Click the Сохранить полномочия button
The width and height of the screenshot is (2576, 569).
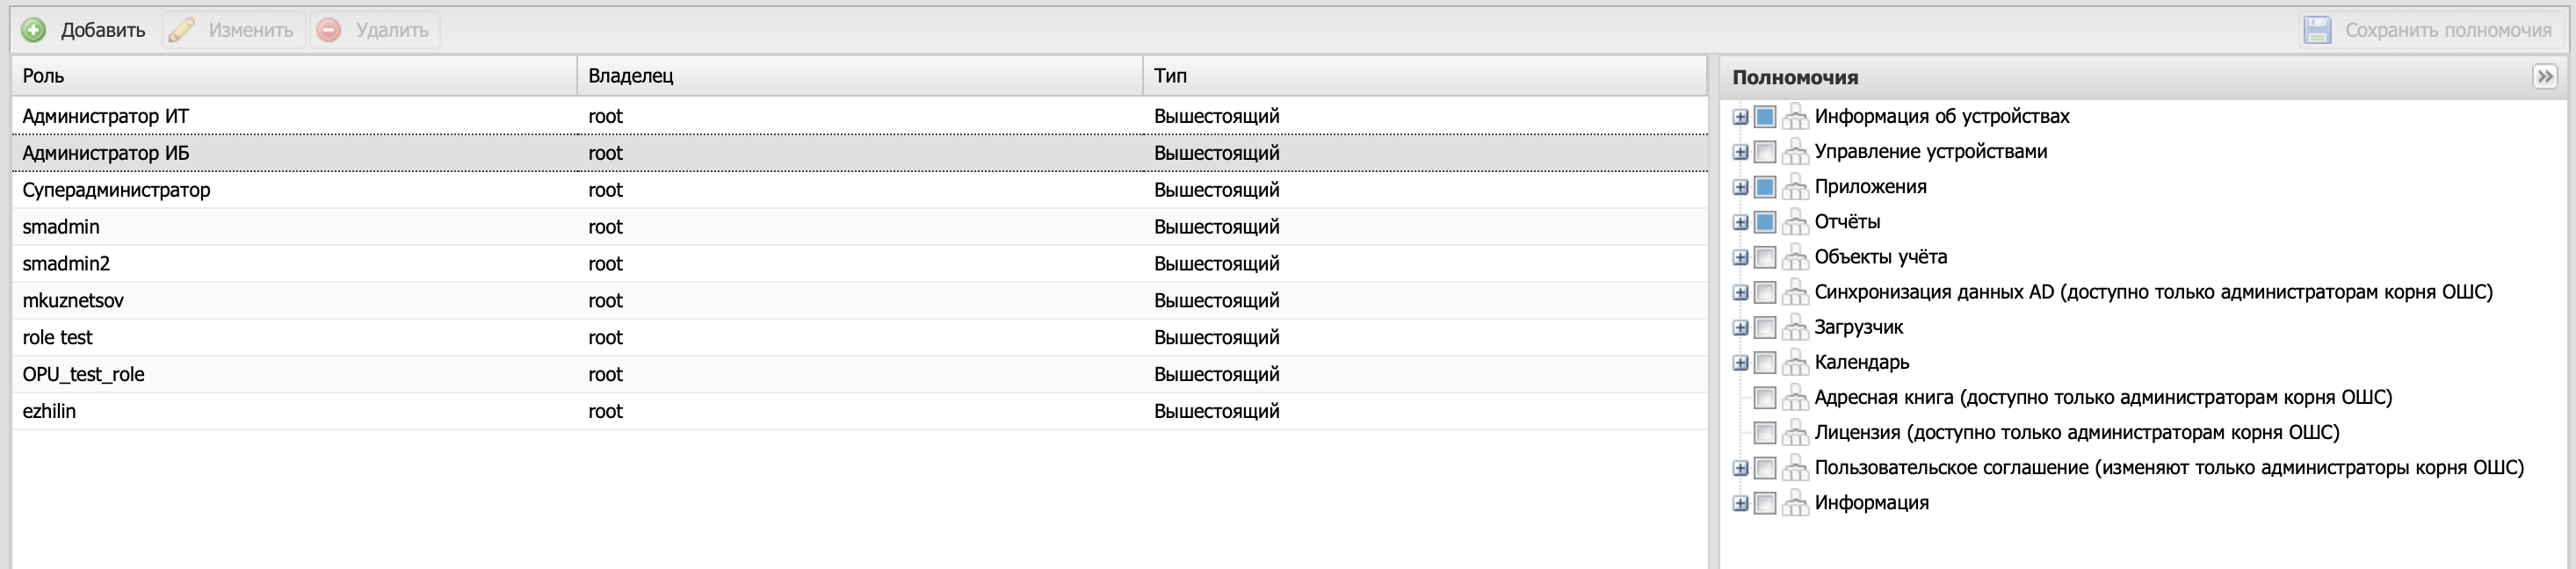(2447, 30)
